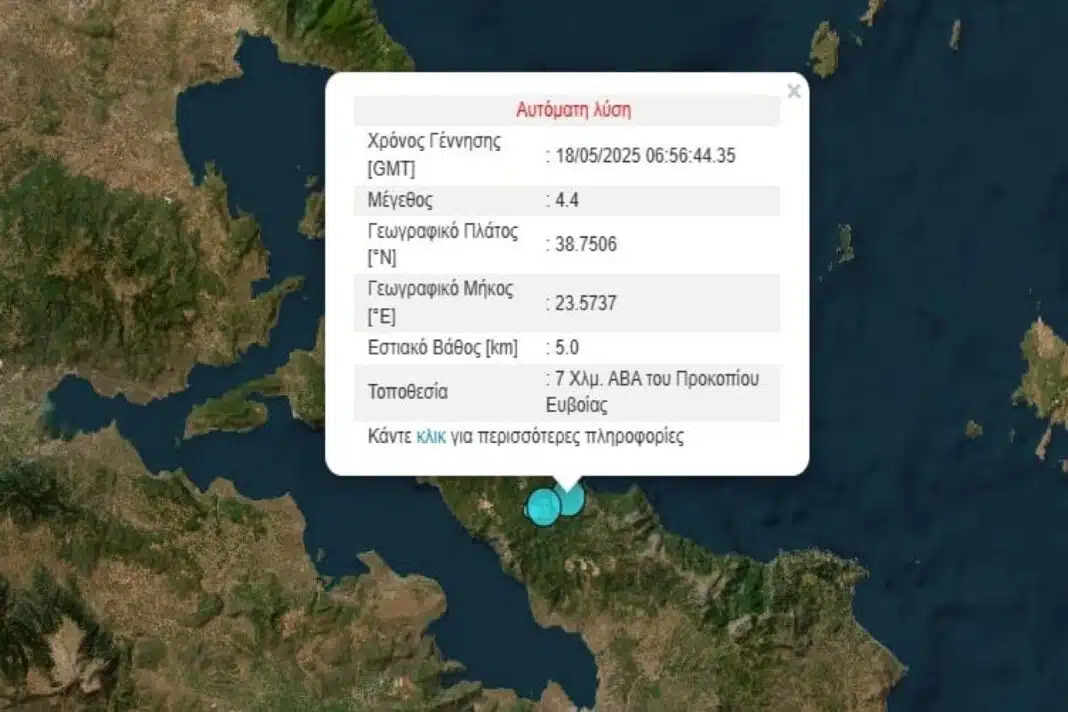1068x712 pixels.
Task: Click the small island at the top right of map
Action: [825, 48]
